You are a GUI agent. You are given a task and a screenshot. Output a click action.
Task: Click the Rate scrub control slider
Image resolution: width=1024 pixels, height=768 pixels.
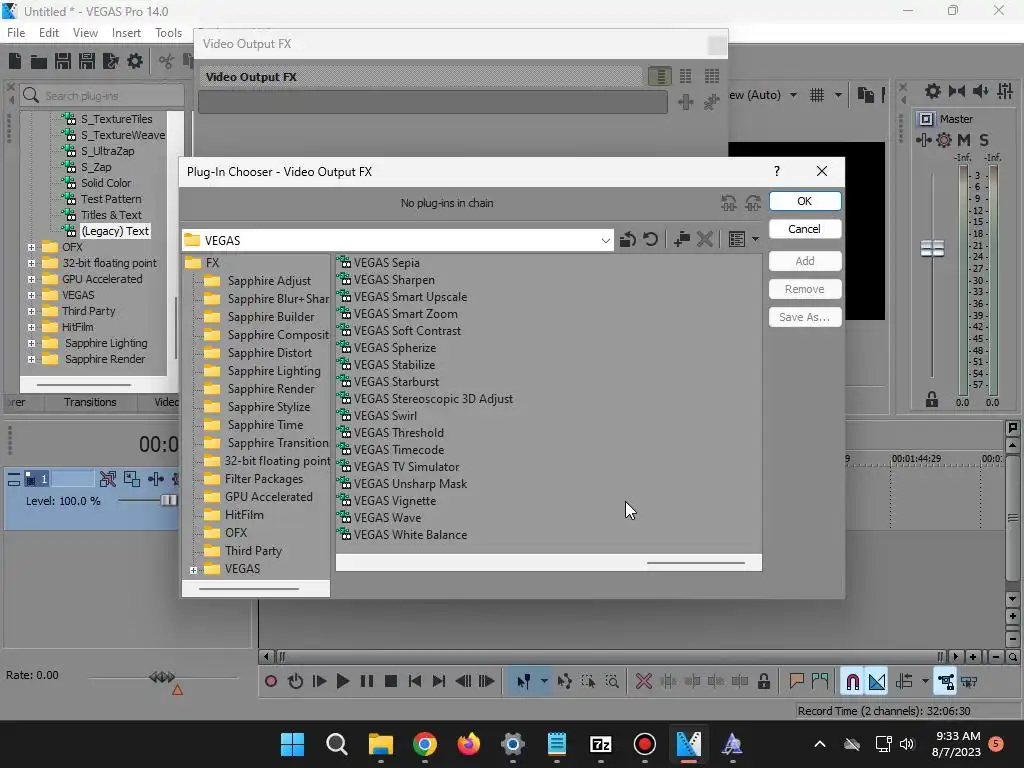tap(163, 677)
